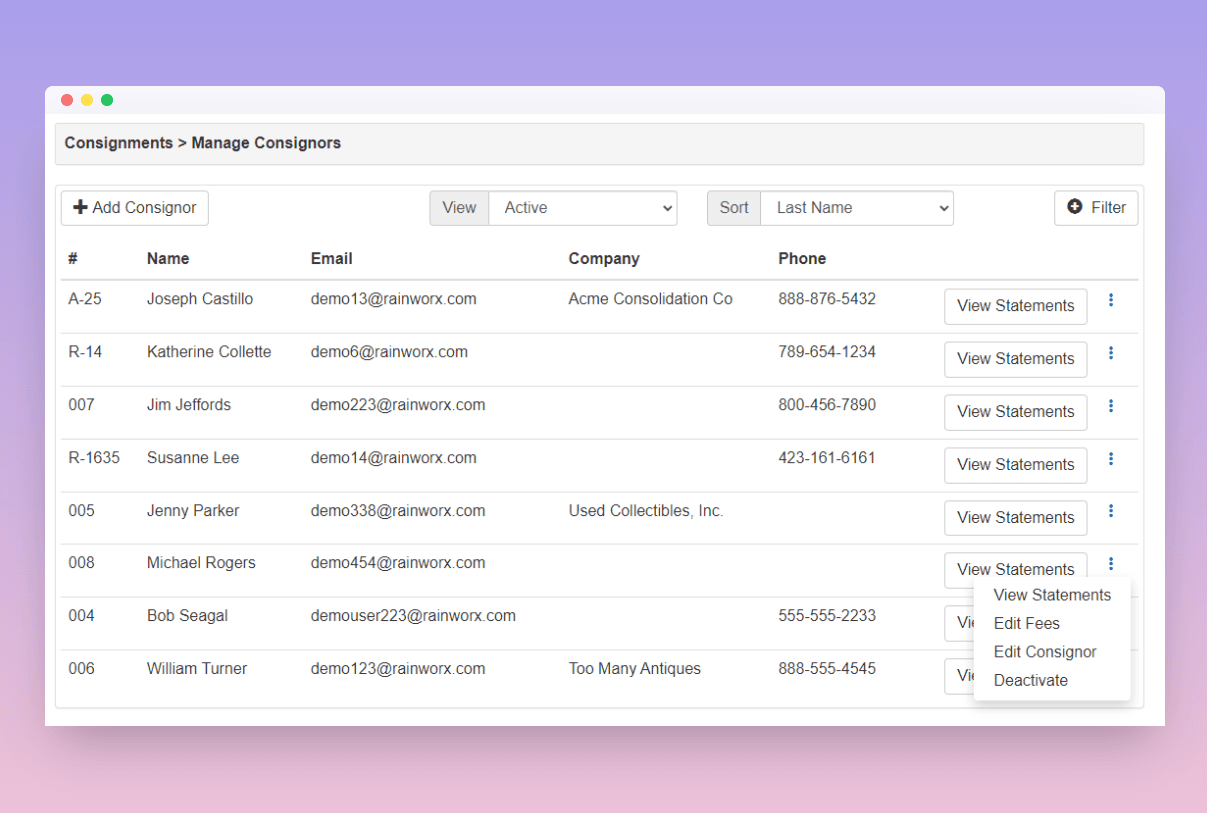Image resolution: width=1207 pixels, height=813 pixels.
Task: Click phone number 555-555-2233
Action: [x=827, y=616]
